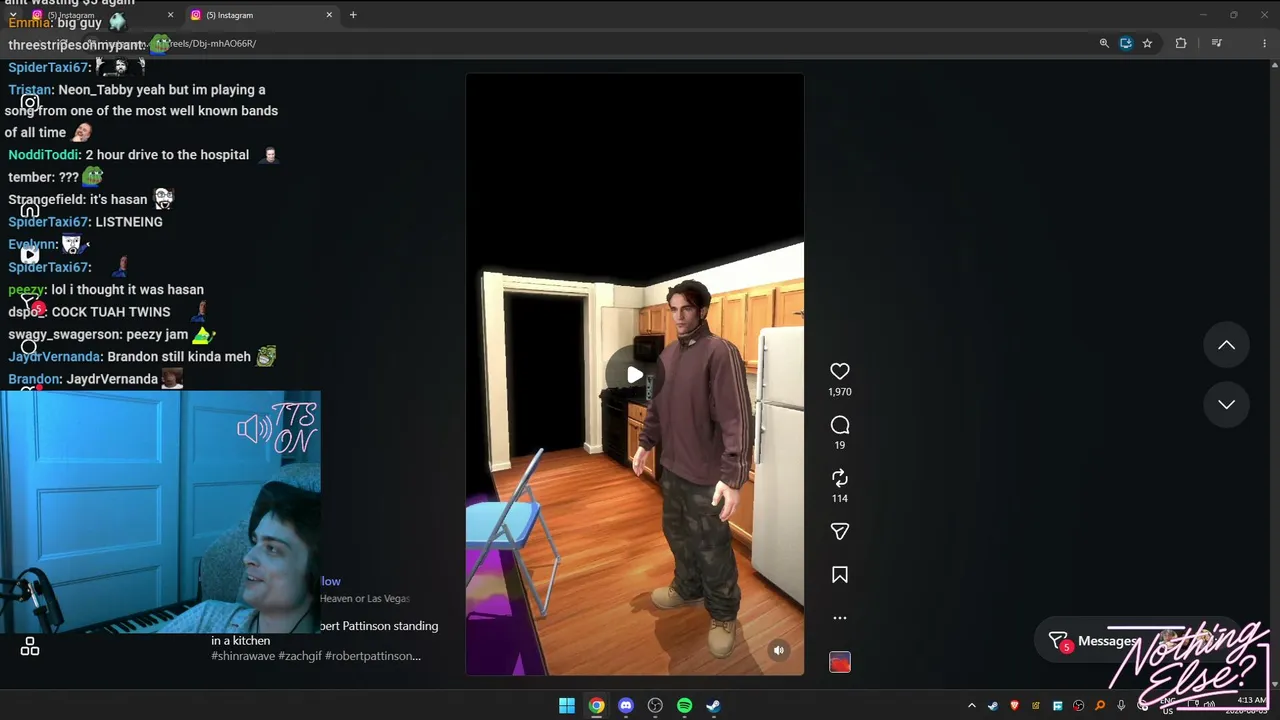Viewport: 1280px width, 720px height.
Task: Close the second Instagram browser tab
Action: click(x=329, y=15)
